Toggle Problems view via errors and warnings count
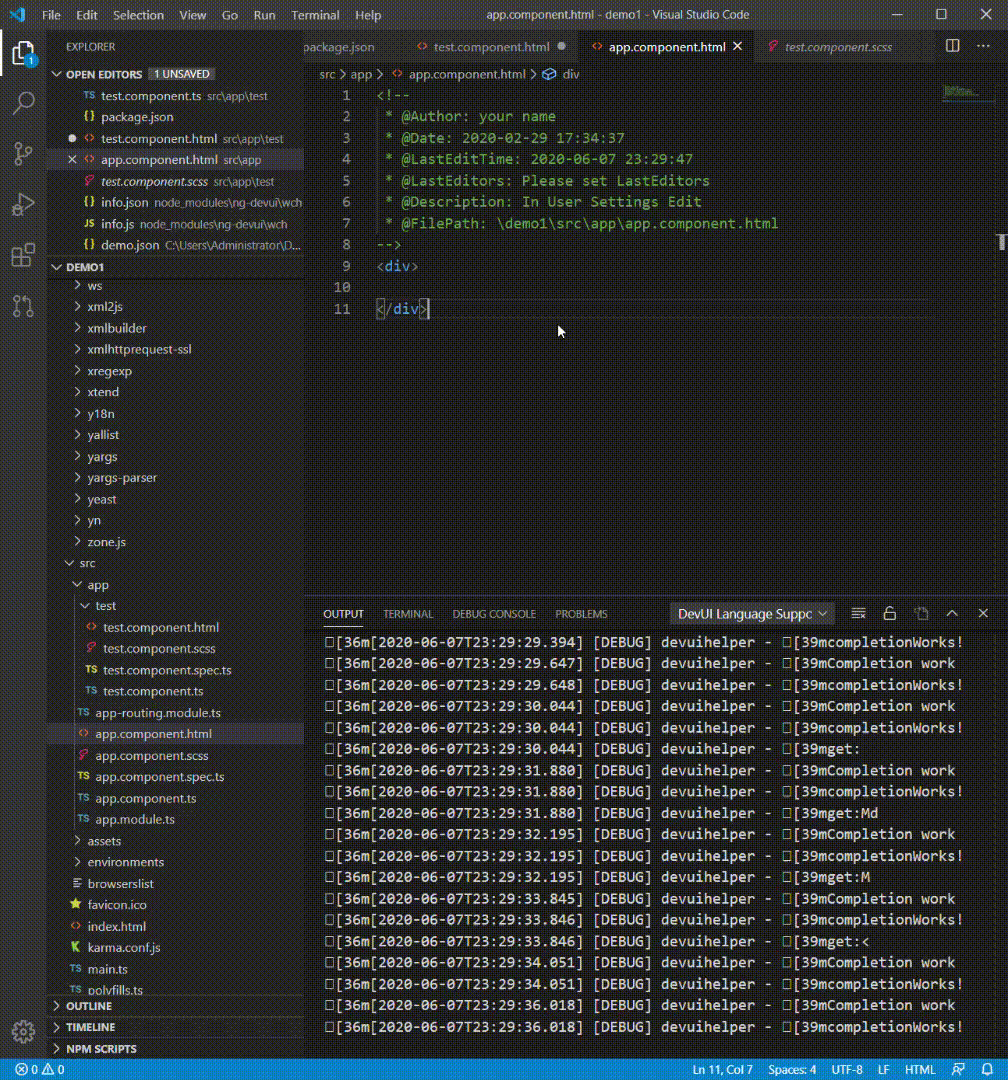The image size is (1008, 1080). coord(40,1070)
